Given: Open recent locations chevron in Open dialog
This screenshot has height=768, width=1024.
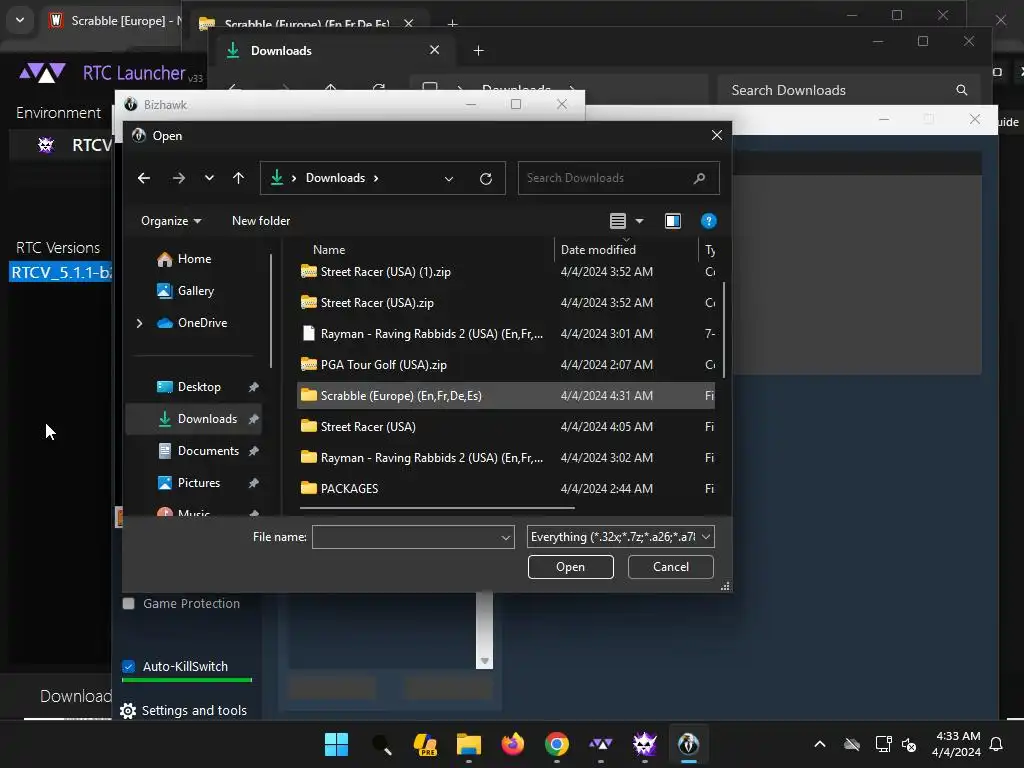Looking at the screenshot, I should click(x=209, y=178).
